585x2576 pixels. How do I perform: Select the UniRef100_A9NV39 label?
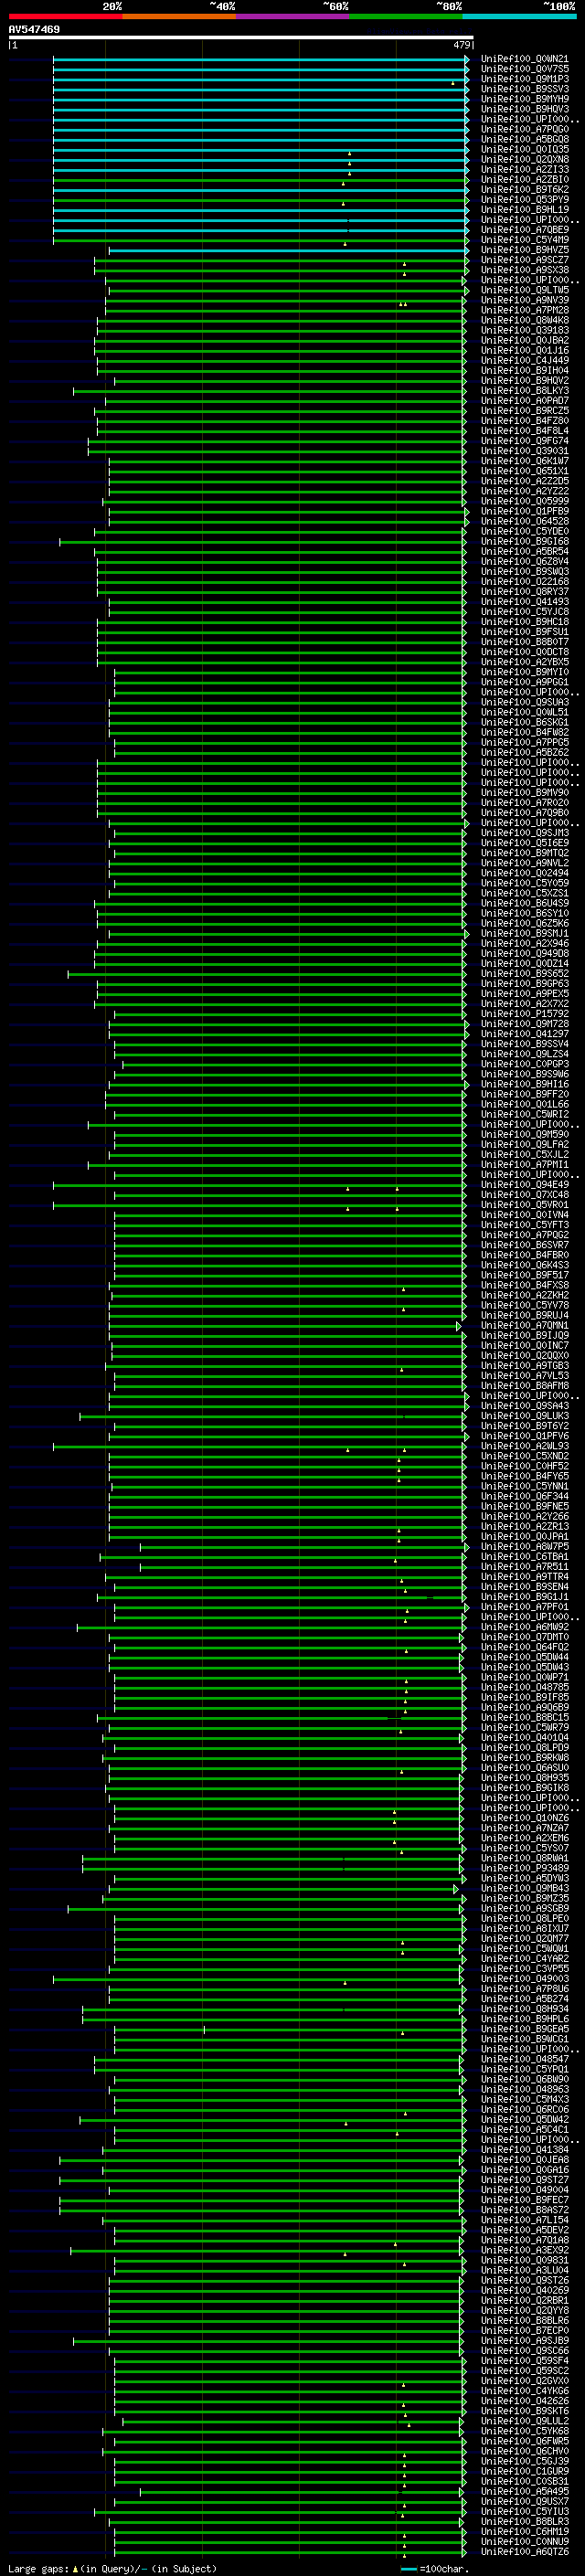[x=524, y=300]
